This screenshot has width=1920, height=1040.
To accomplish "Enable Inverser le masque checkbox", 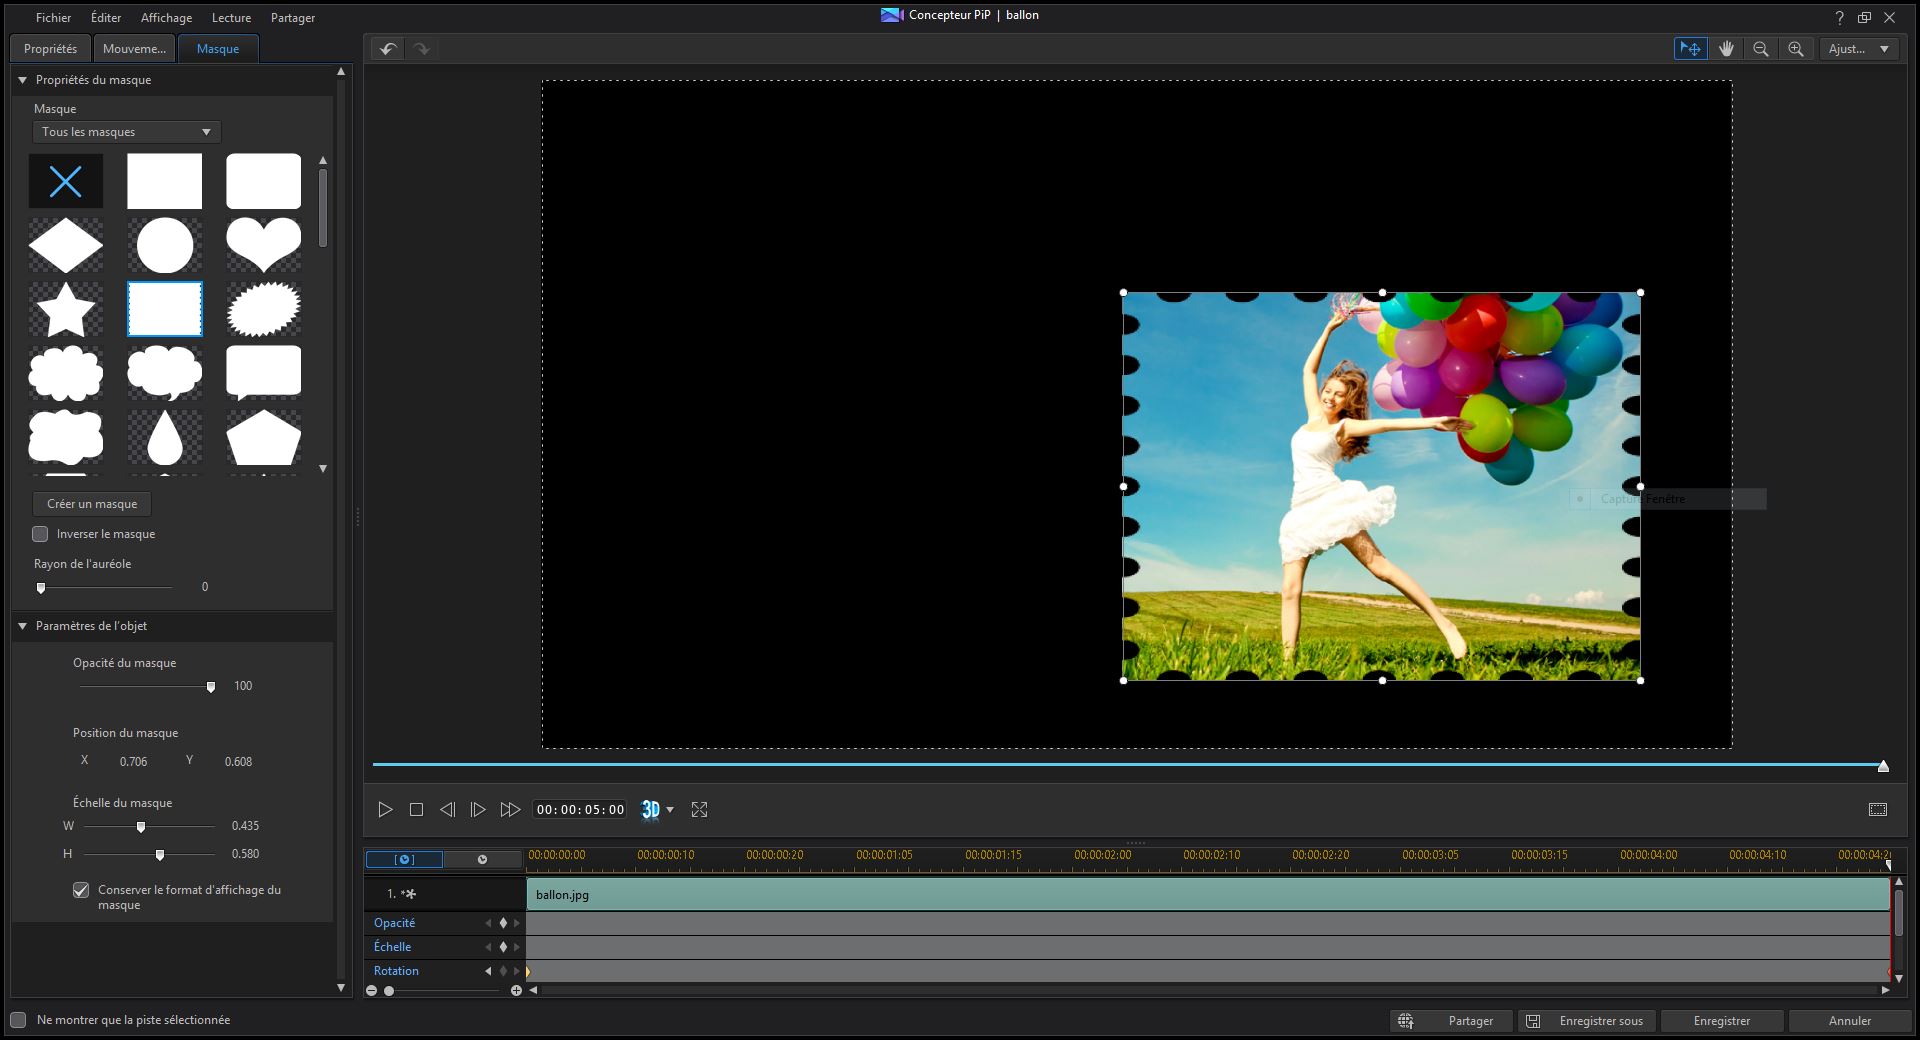I will [x=41, y=534].
